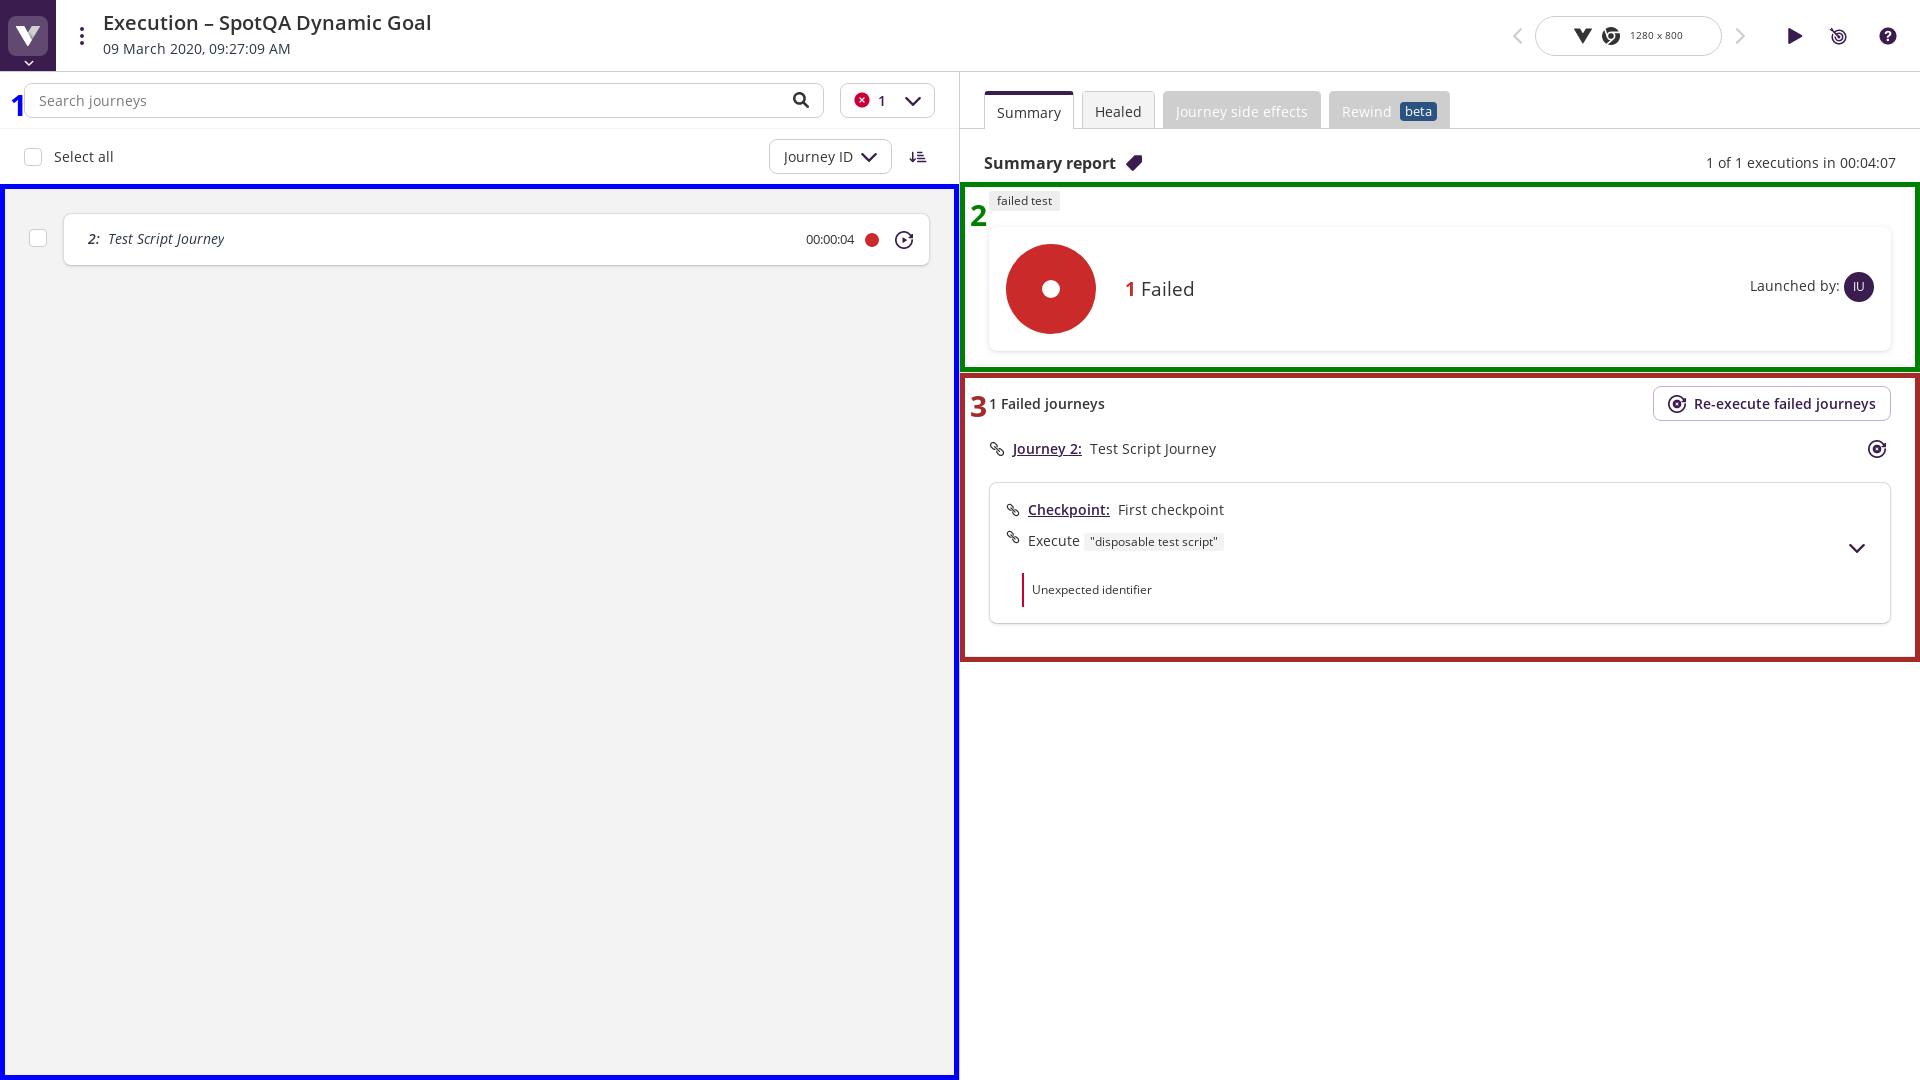Open the failed status filter dropdown
Image resolution: width=1920 pixels, height=1080 pixels.
(887, 100)
